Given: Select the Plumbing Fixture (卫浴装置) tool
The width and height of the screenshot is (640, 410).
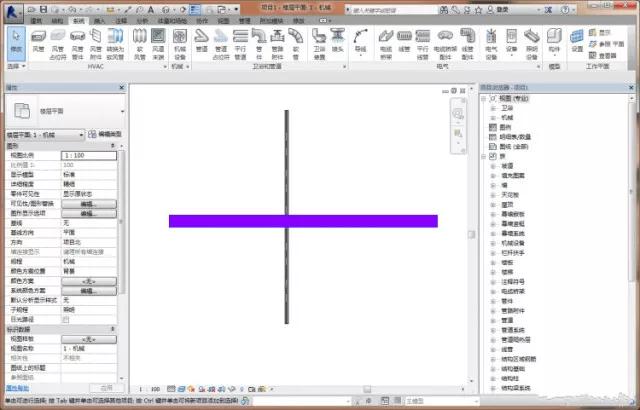Looking at the screenshot, I should (319, 44).
